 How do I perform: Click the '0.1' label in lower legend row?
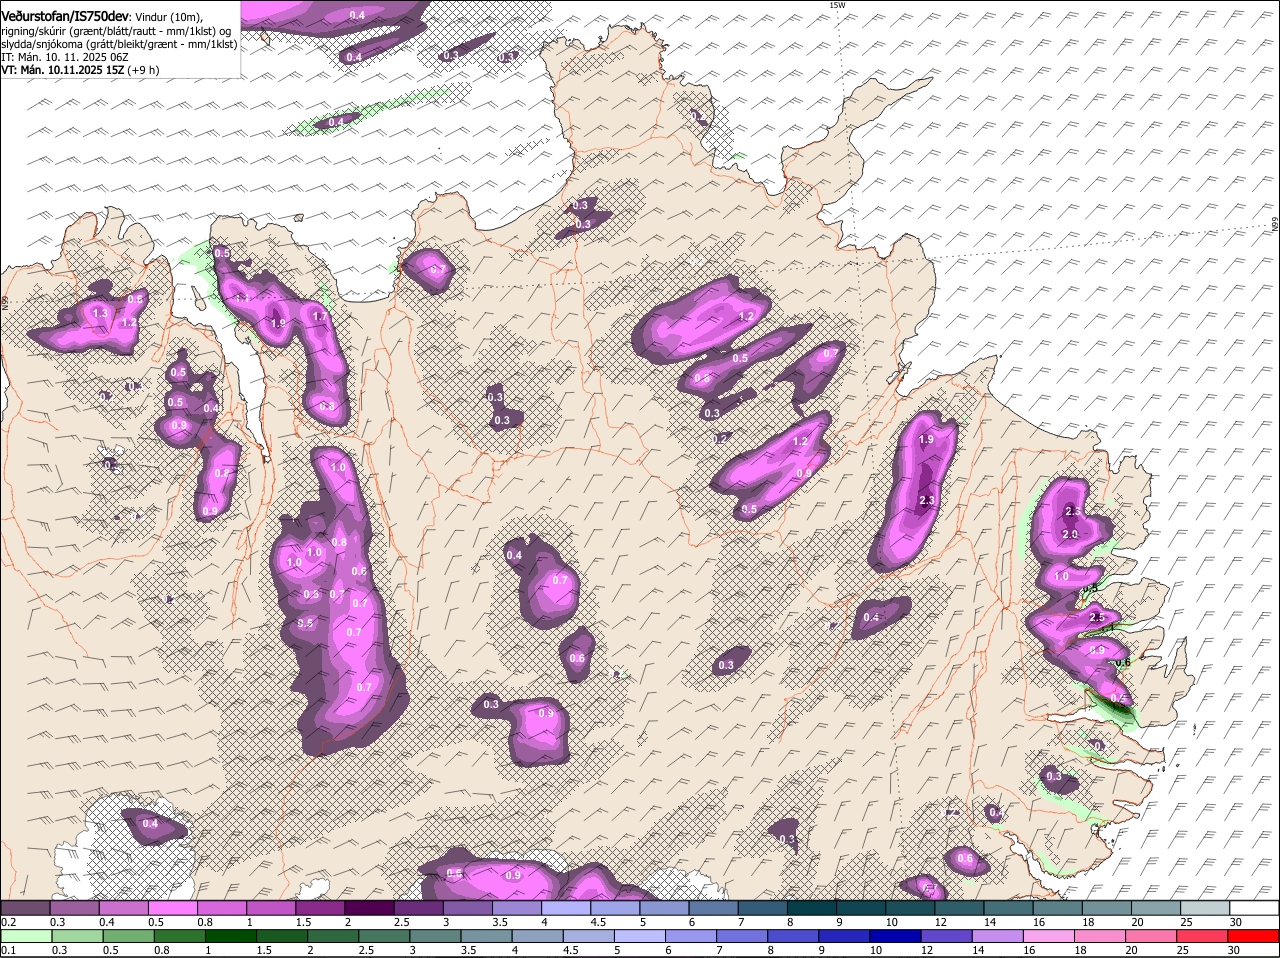pos(8,950)
